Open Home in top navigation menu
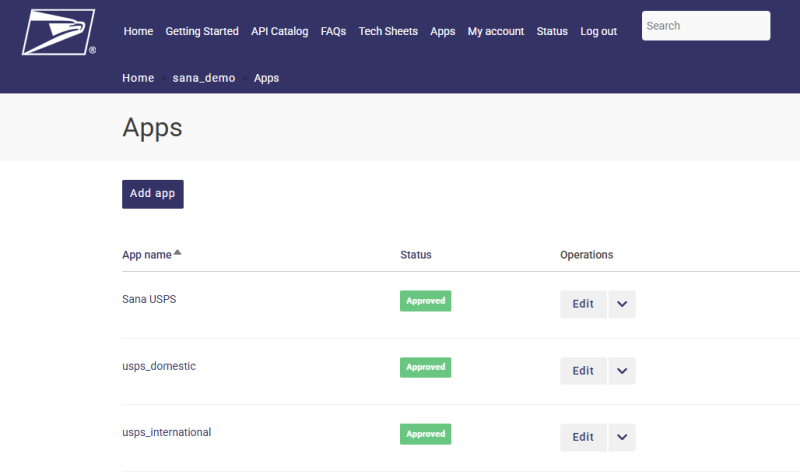800x475 pixels. pos(138,31)
